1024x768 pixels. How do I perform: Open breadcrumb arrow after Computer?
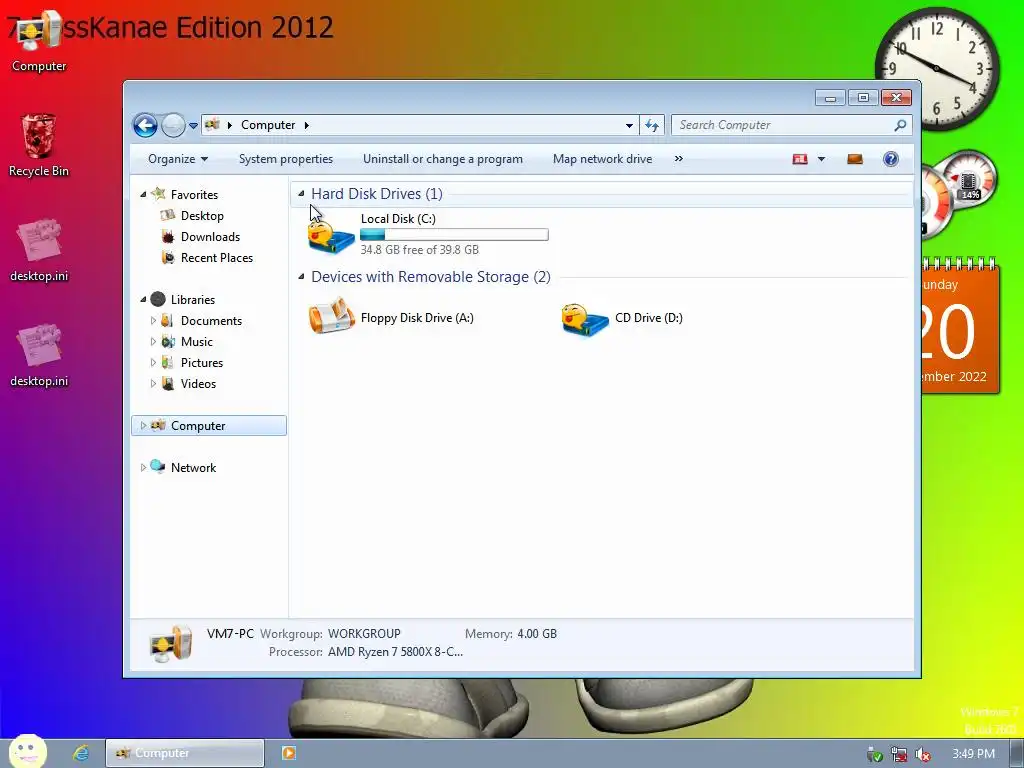tap(306, 125)
